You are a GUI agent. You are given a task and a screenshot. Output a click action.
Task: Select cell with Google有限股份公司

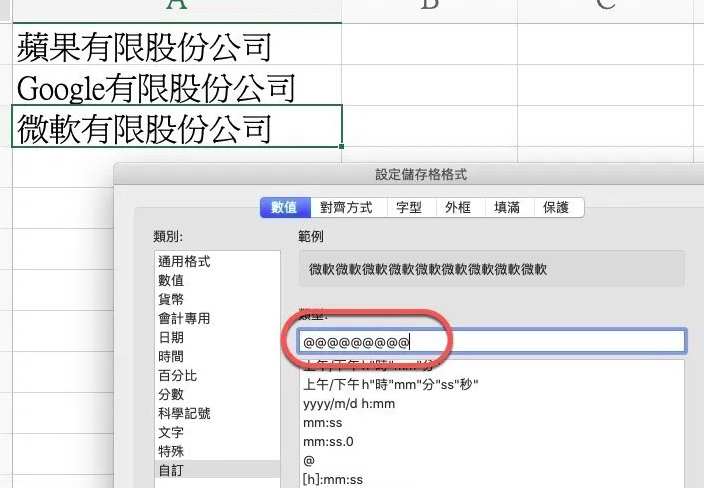pos(177,85)
